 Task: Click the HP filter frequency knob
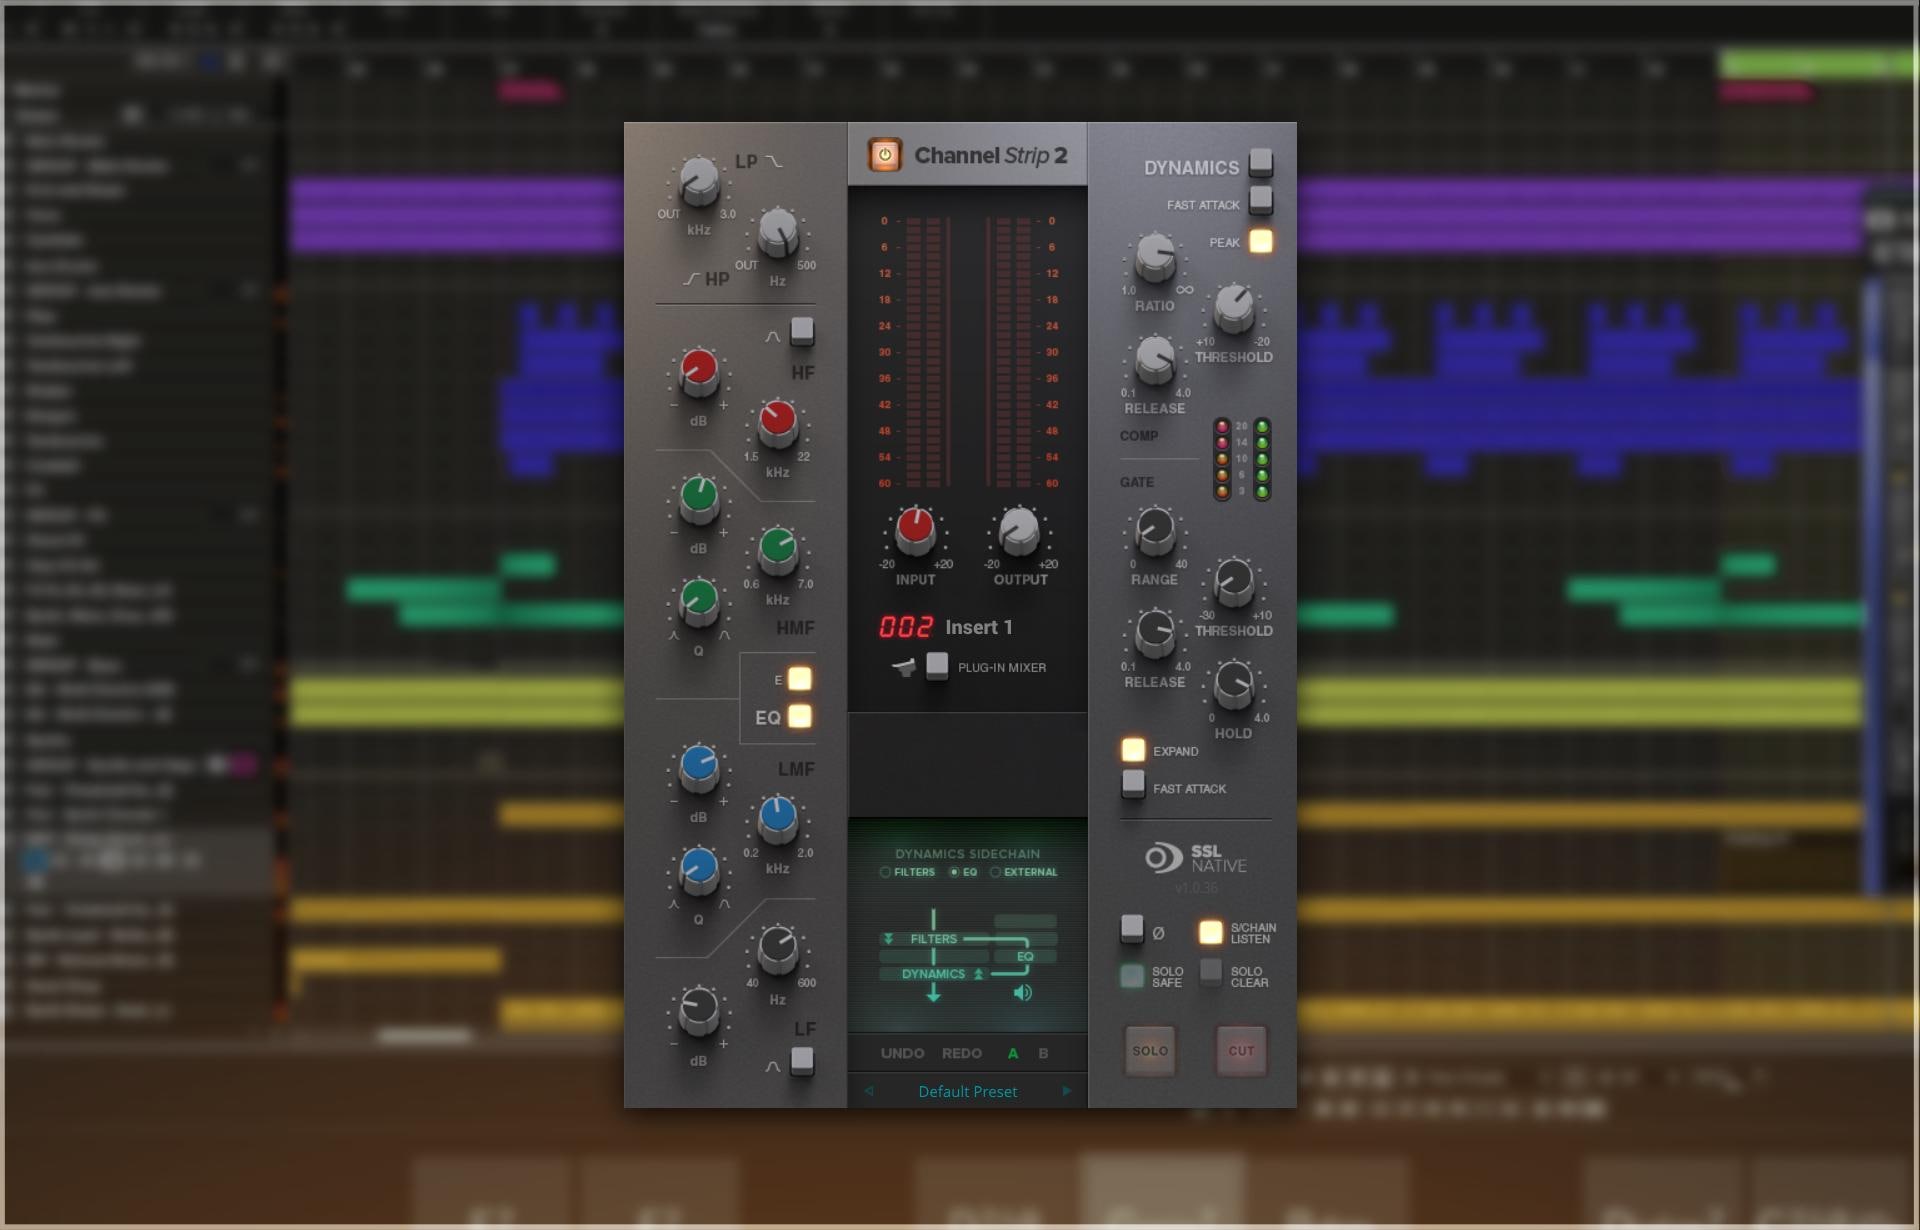[777, 233]
